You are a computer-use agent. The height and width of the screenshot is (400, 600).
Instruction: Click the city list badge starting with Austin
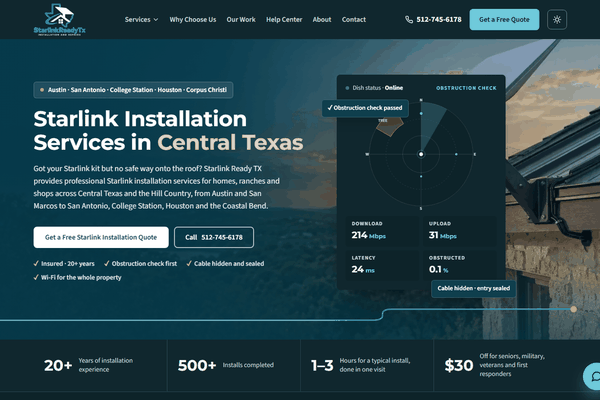pos(133,90)
